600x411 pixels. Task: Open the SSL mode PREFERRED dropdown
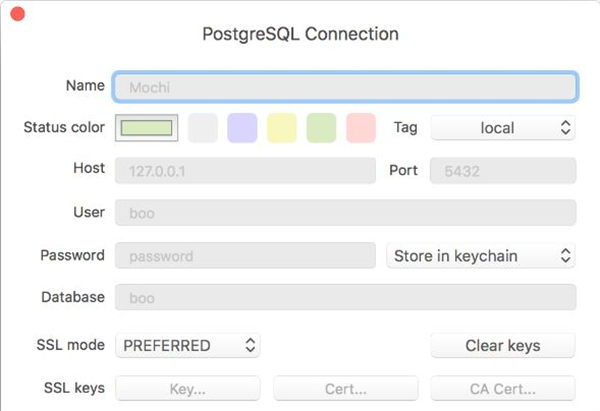(x=188, y=346)
